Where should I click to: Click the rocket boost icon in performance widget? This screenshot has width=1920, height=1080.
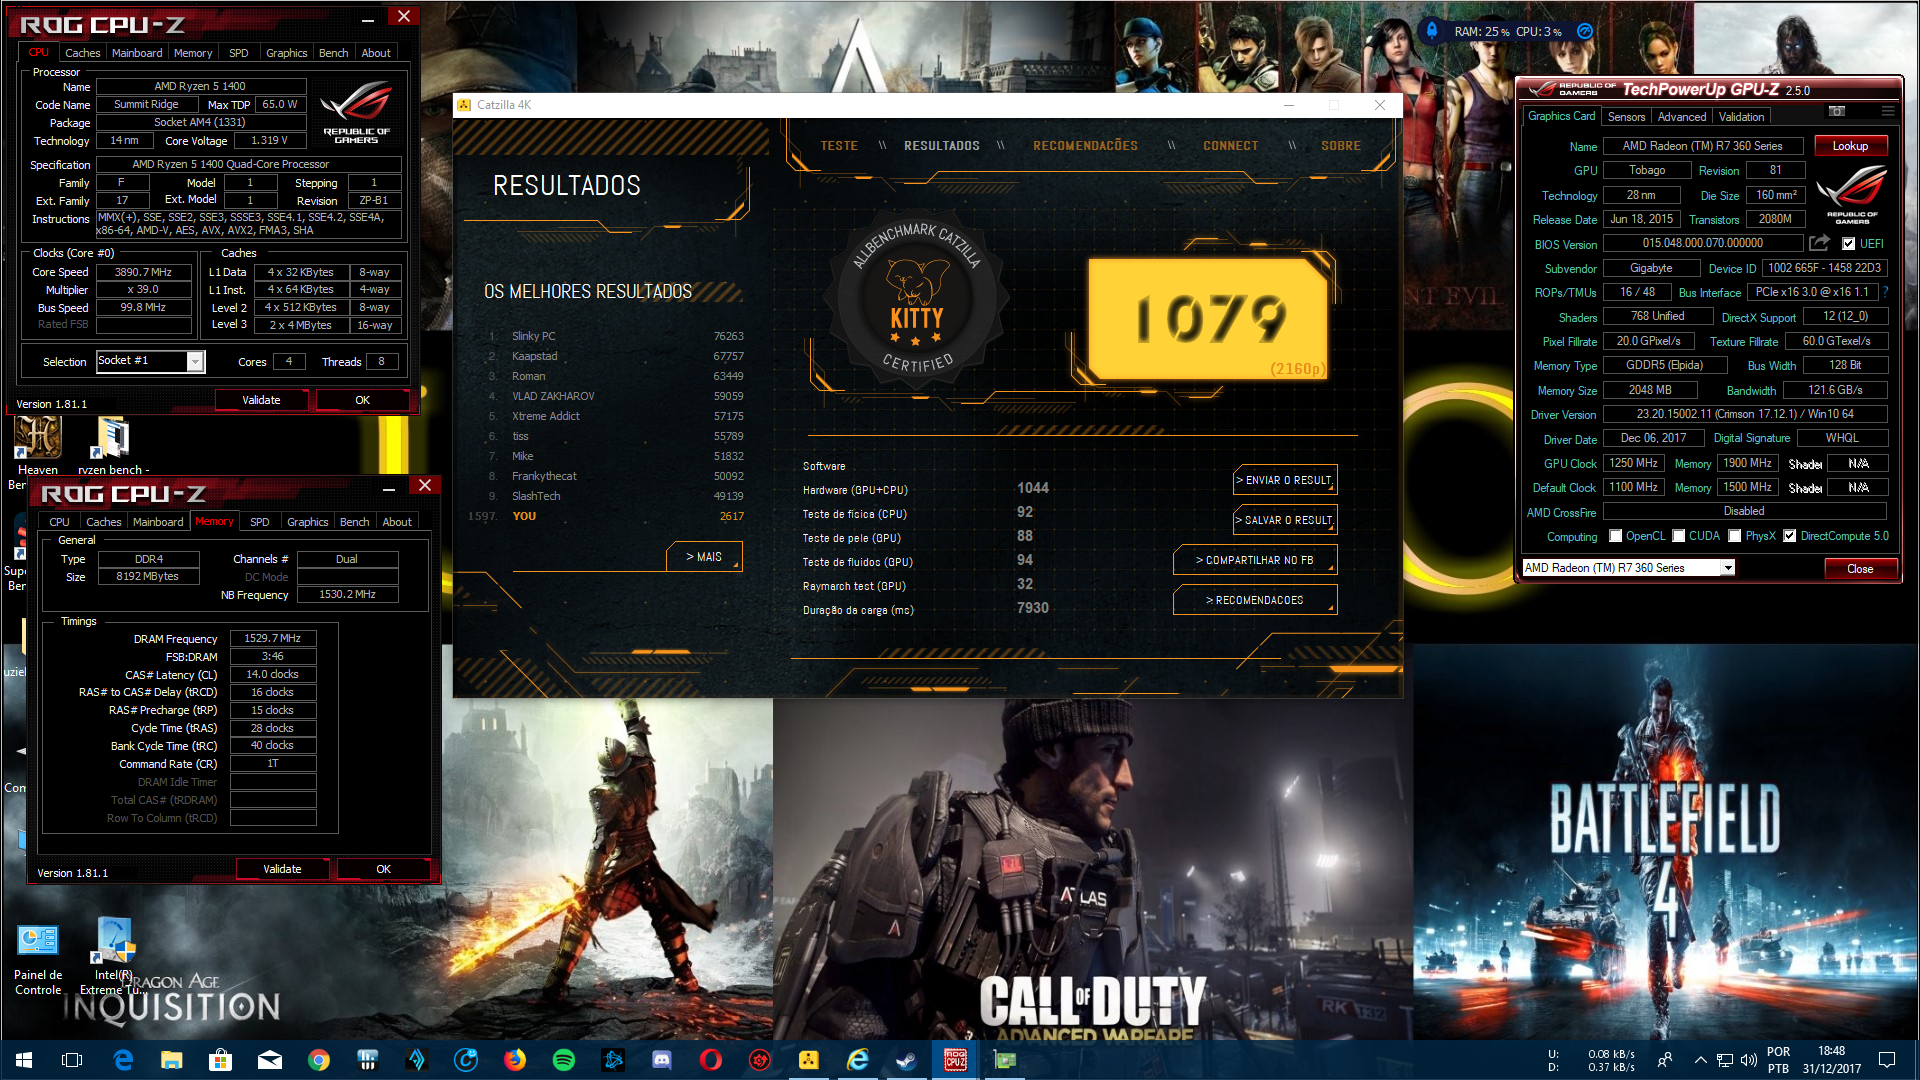(x=1432, y=31)
